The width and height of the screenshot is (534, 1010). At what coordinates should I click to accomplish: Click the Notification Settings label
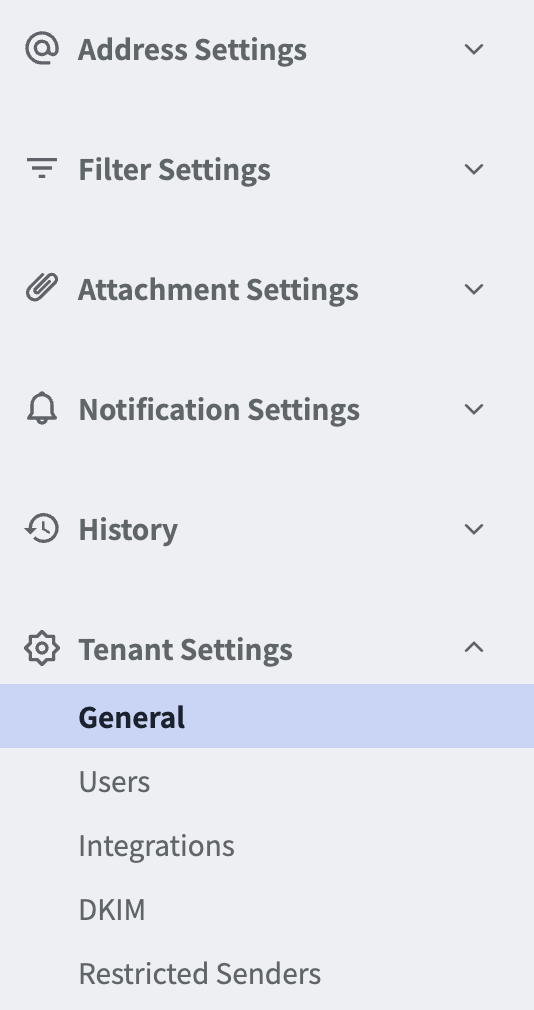(219, 410)
